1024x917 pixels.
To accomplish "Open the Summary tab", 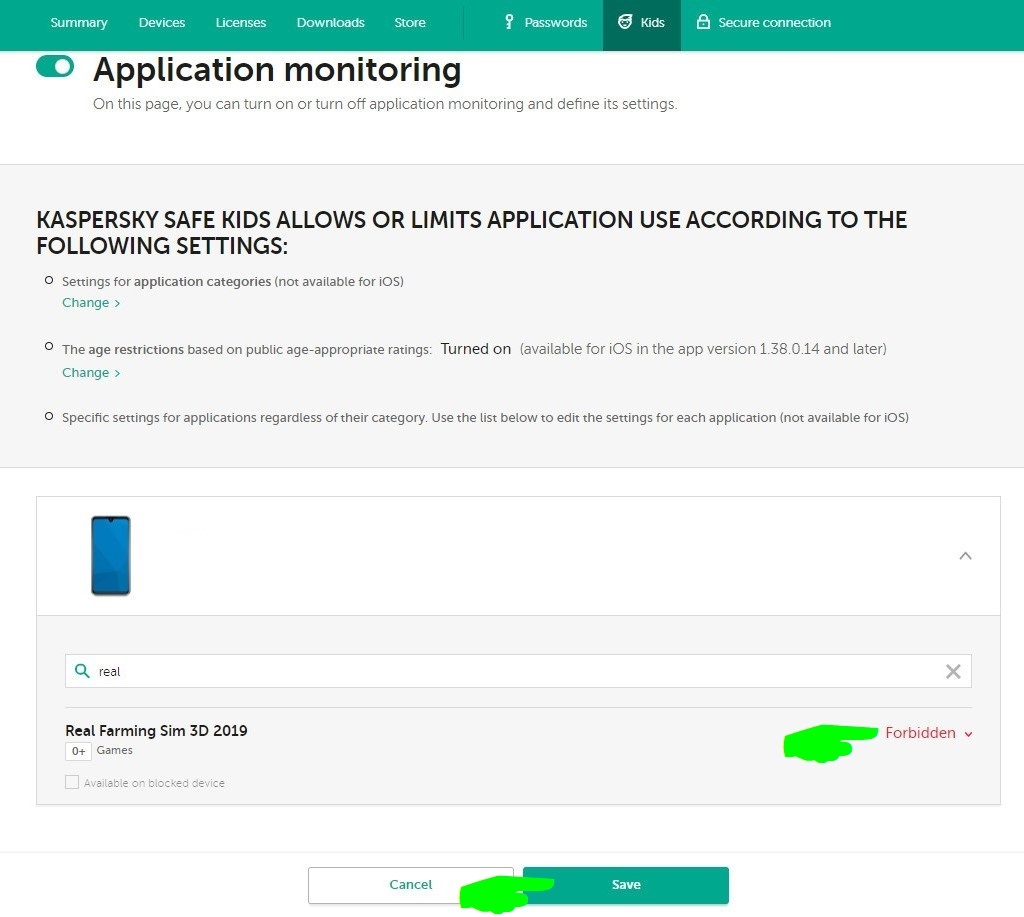I will coord(79,22).
